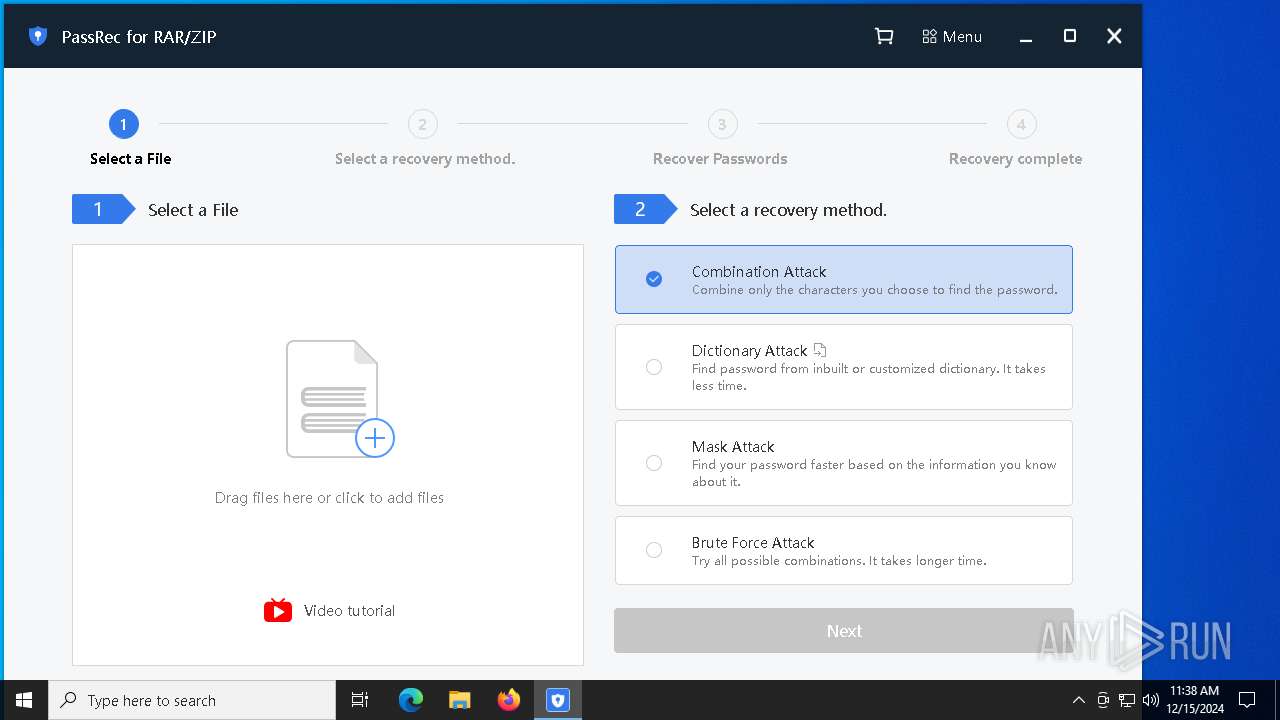The width and height of the screenshot is (1280, 720).
Task: Click step 1 circle Select a File
Action: [x=123, y=124]
